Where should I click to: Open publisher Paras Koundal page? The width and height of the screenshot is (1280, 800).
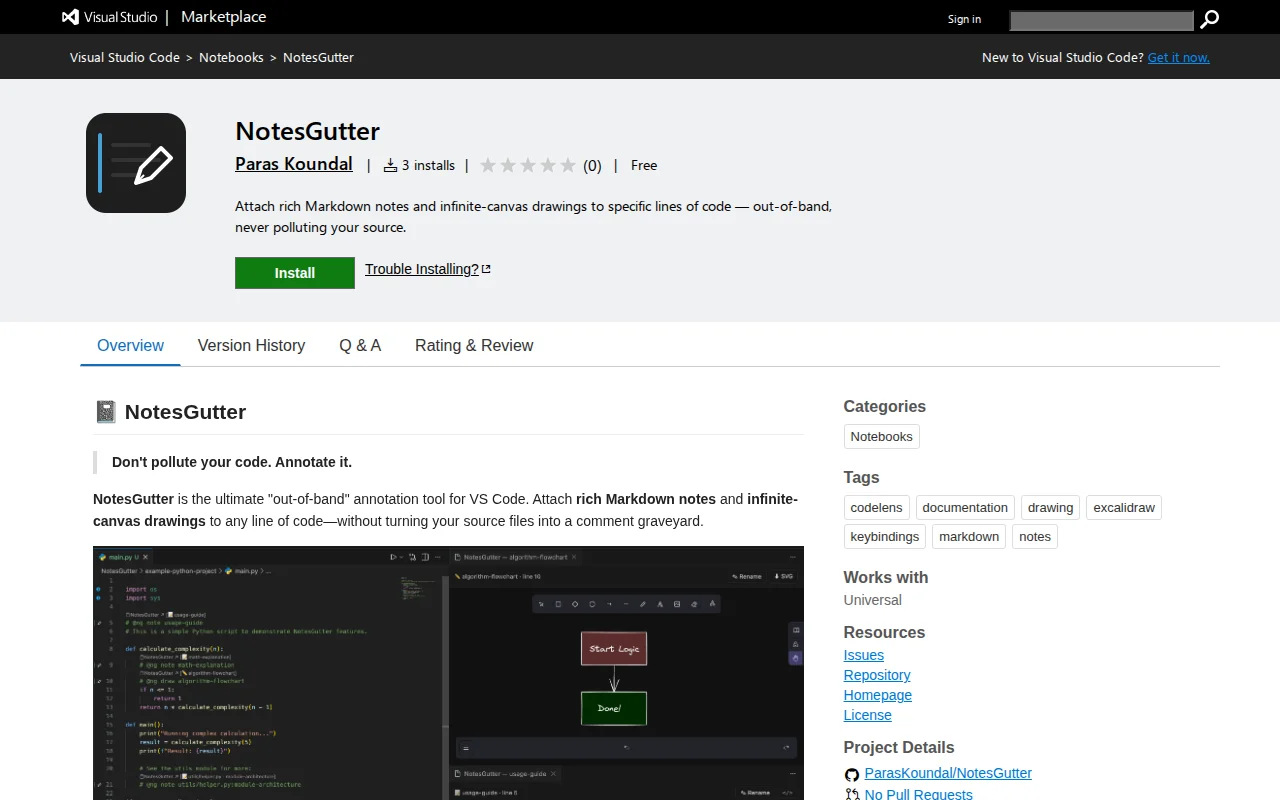294,164
